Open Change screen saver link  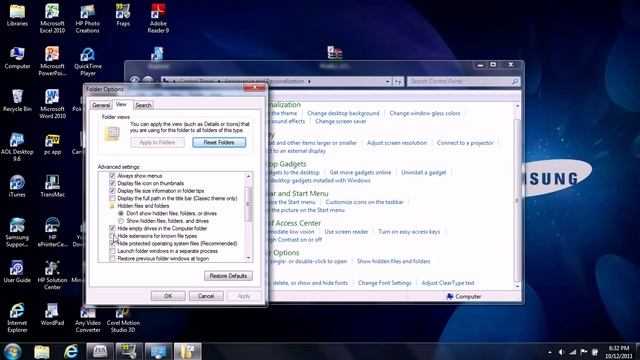pyautogui.click(x=341, y=121)
